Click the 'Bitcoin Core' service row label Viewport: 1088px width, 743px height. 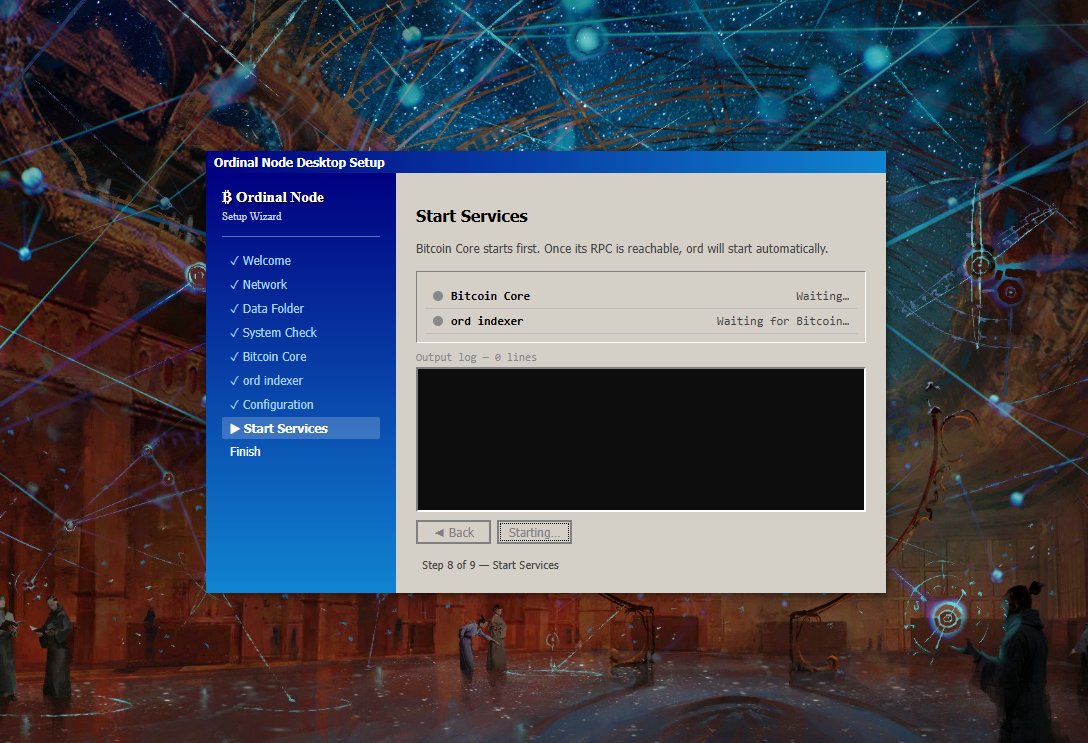490,296
